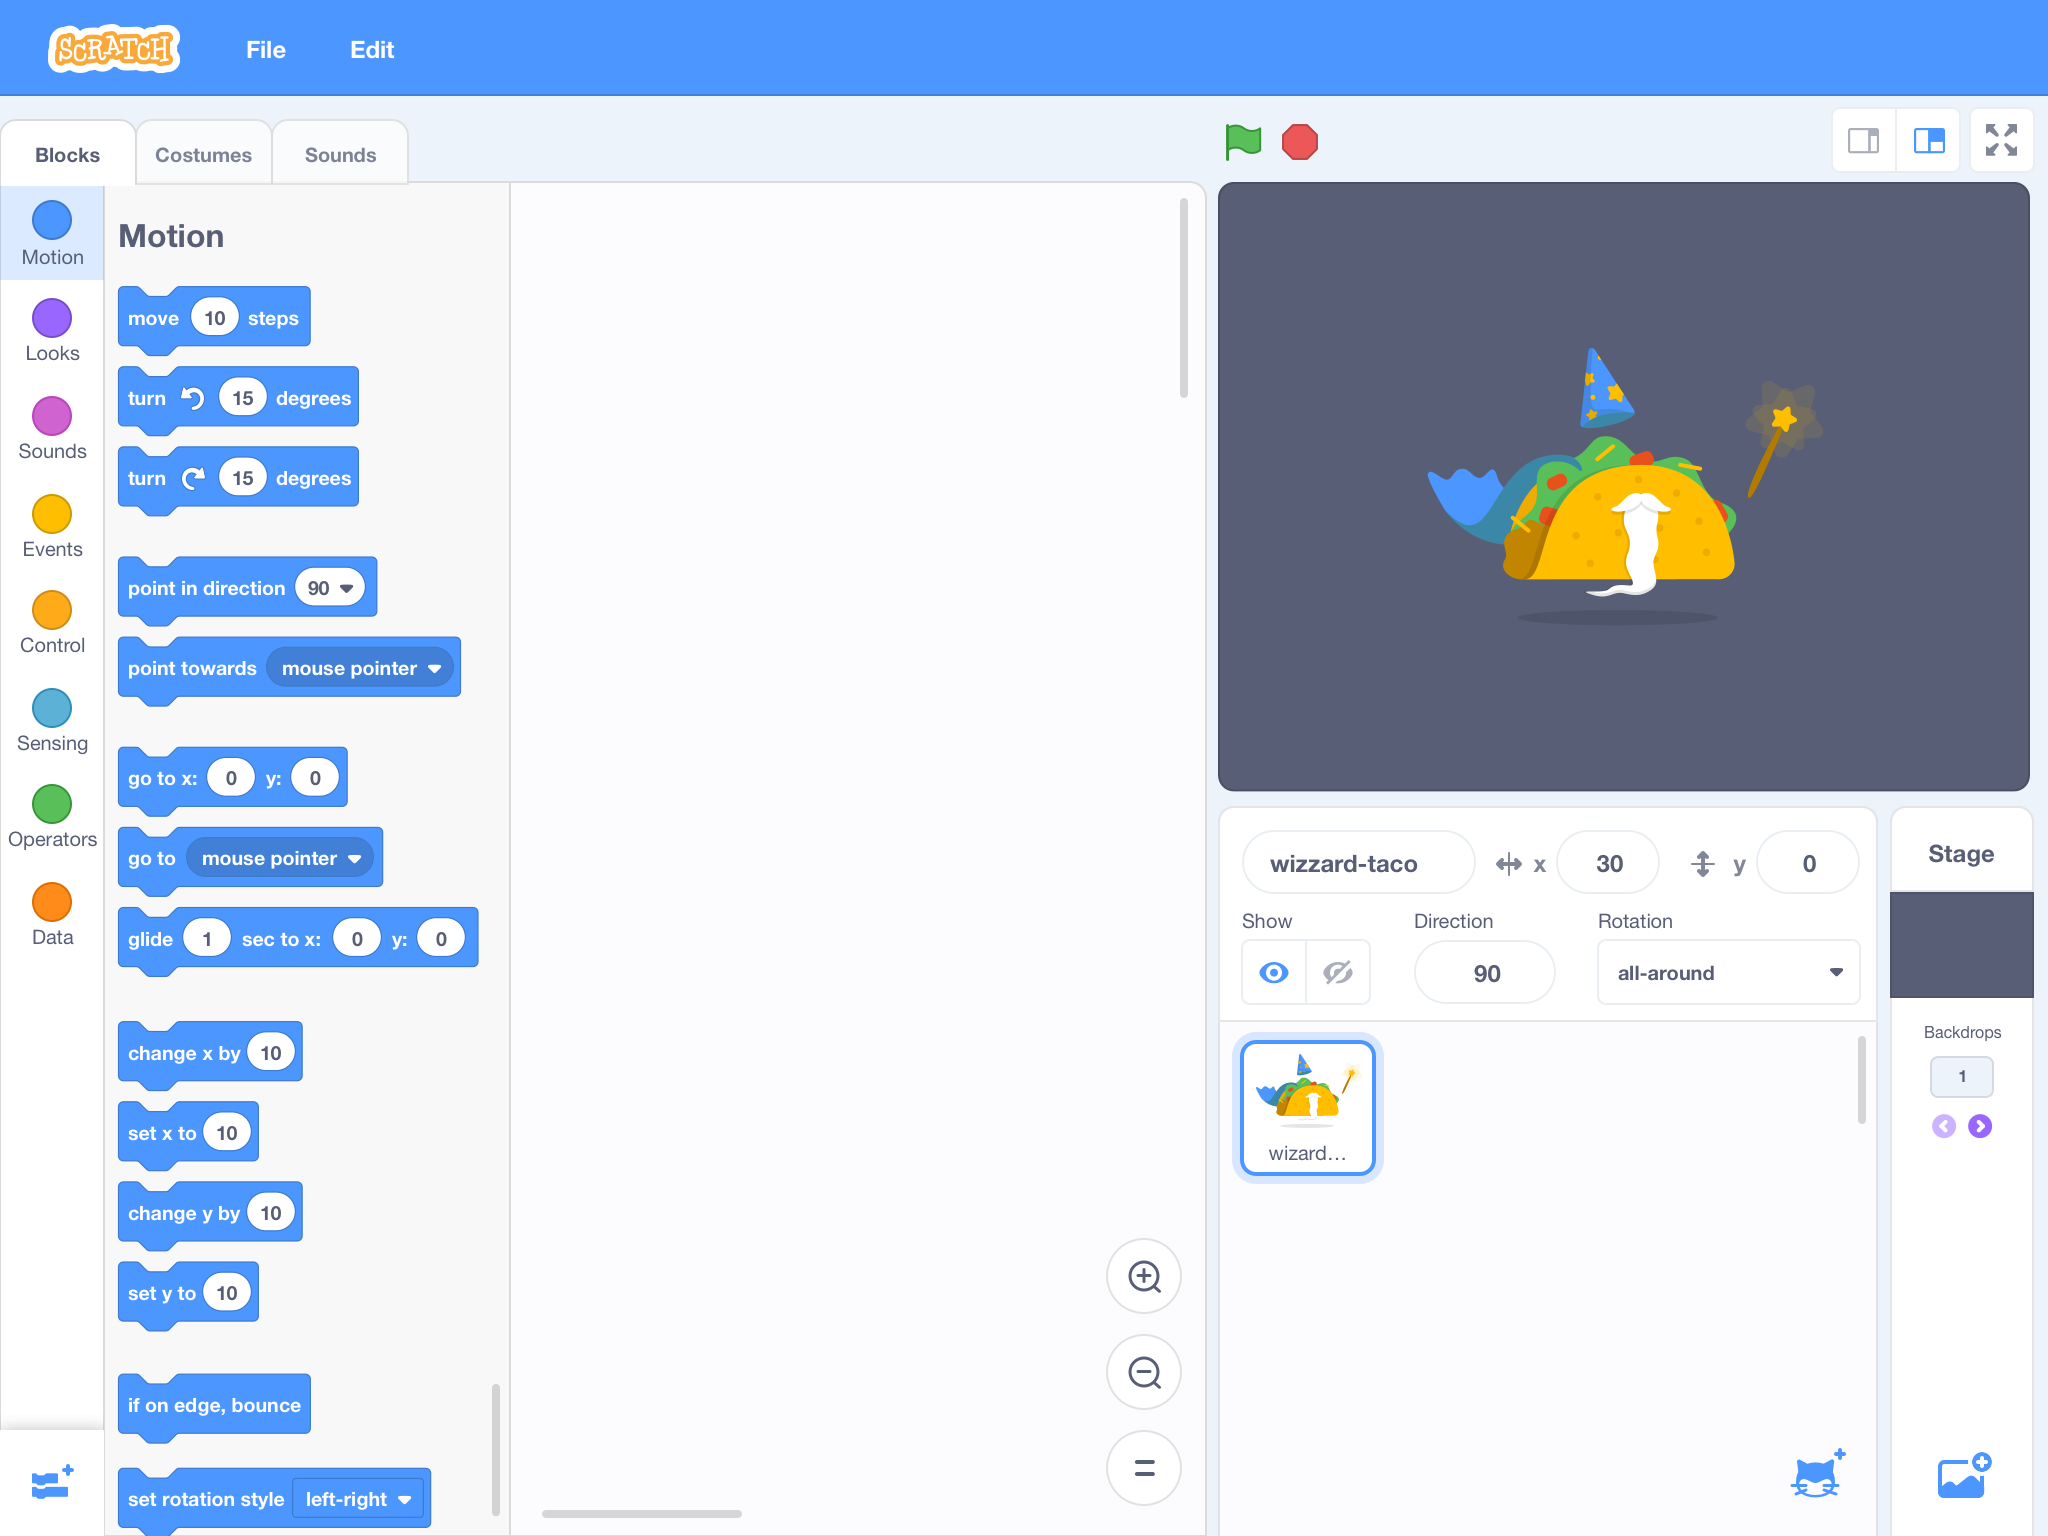Switch to the Costumes tab
Screen dimensions: 2048x1536
202,153
